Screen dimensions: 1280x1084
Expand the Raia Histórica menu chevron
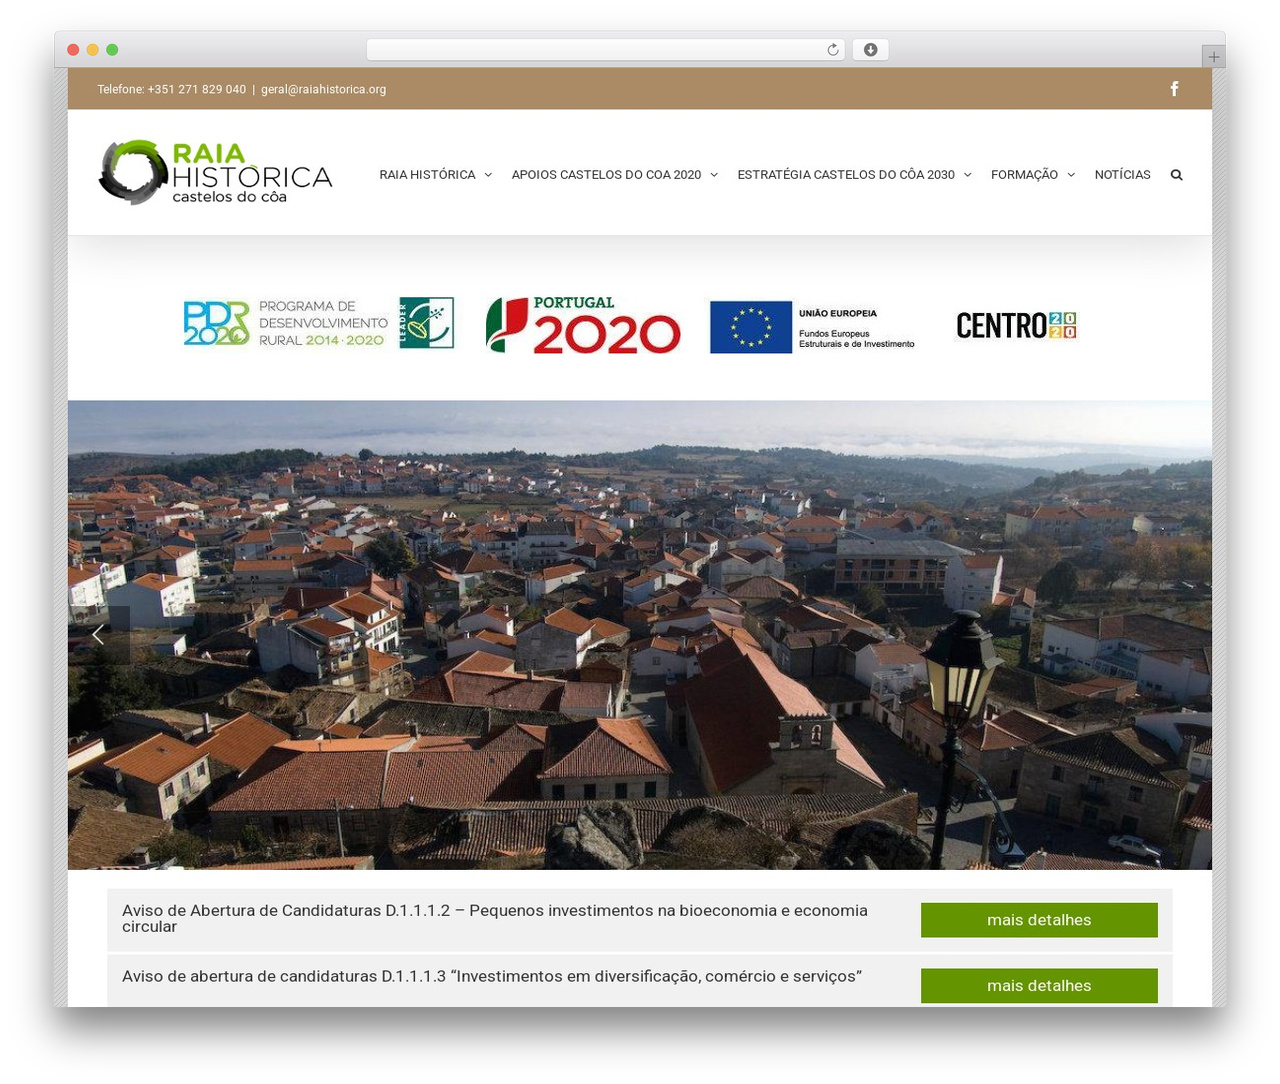tap(488, 175)
